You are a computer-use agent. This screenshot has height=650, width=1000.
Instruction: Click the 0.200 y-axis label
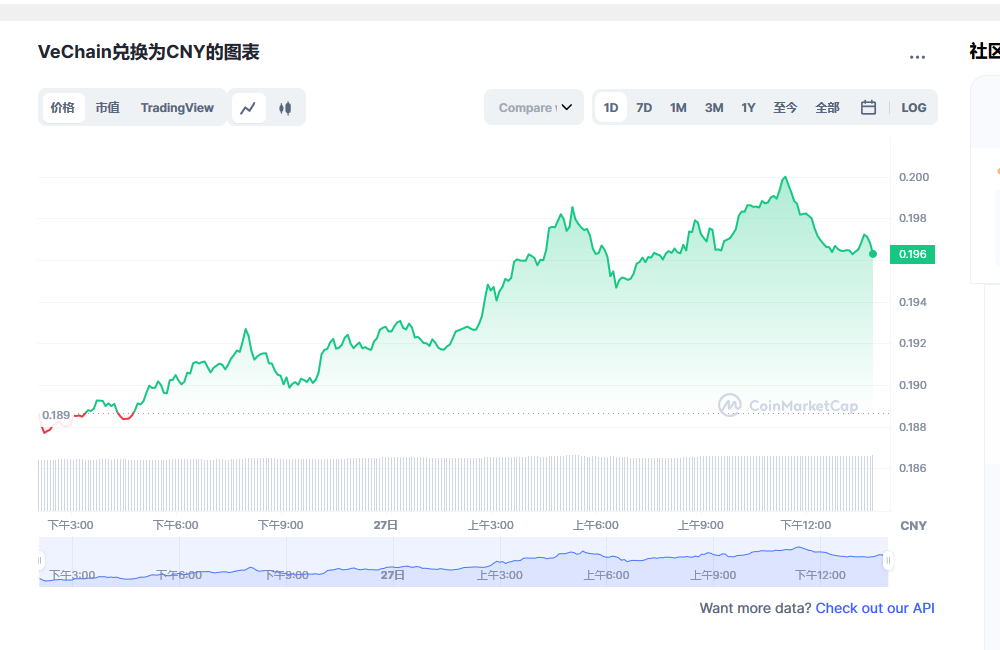pyautogui.click(x=913, y=177)
